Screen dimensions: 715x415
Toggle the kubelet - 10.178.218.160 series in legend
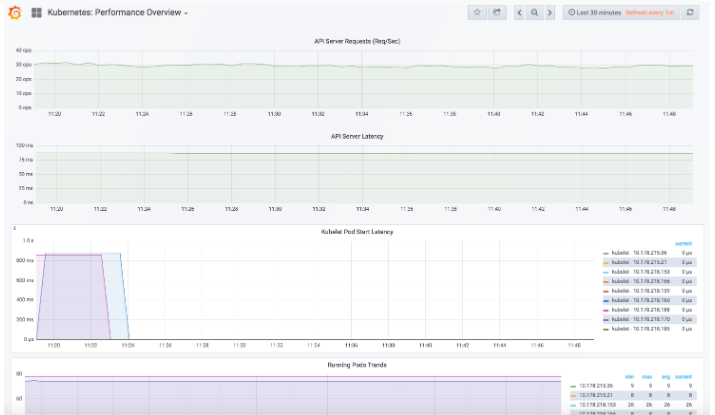tap(641, 300)
